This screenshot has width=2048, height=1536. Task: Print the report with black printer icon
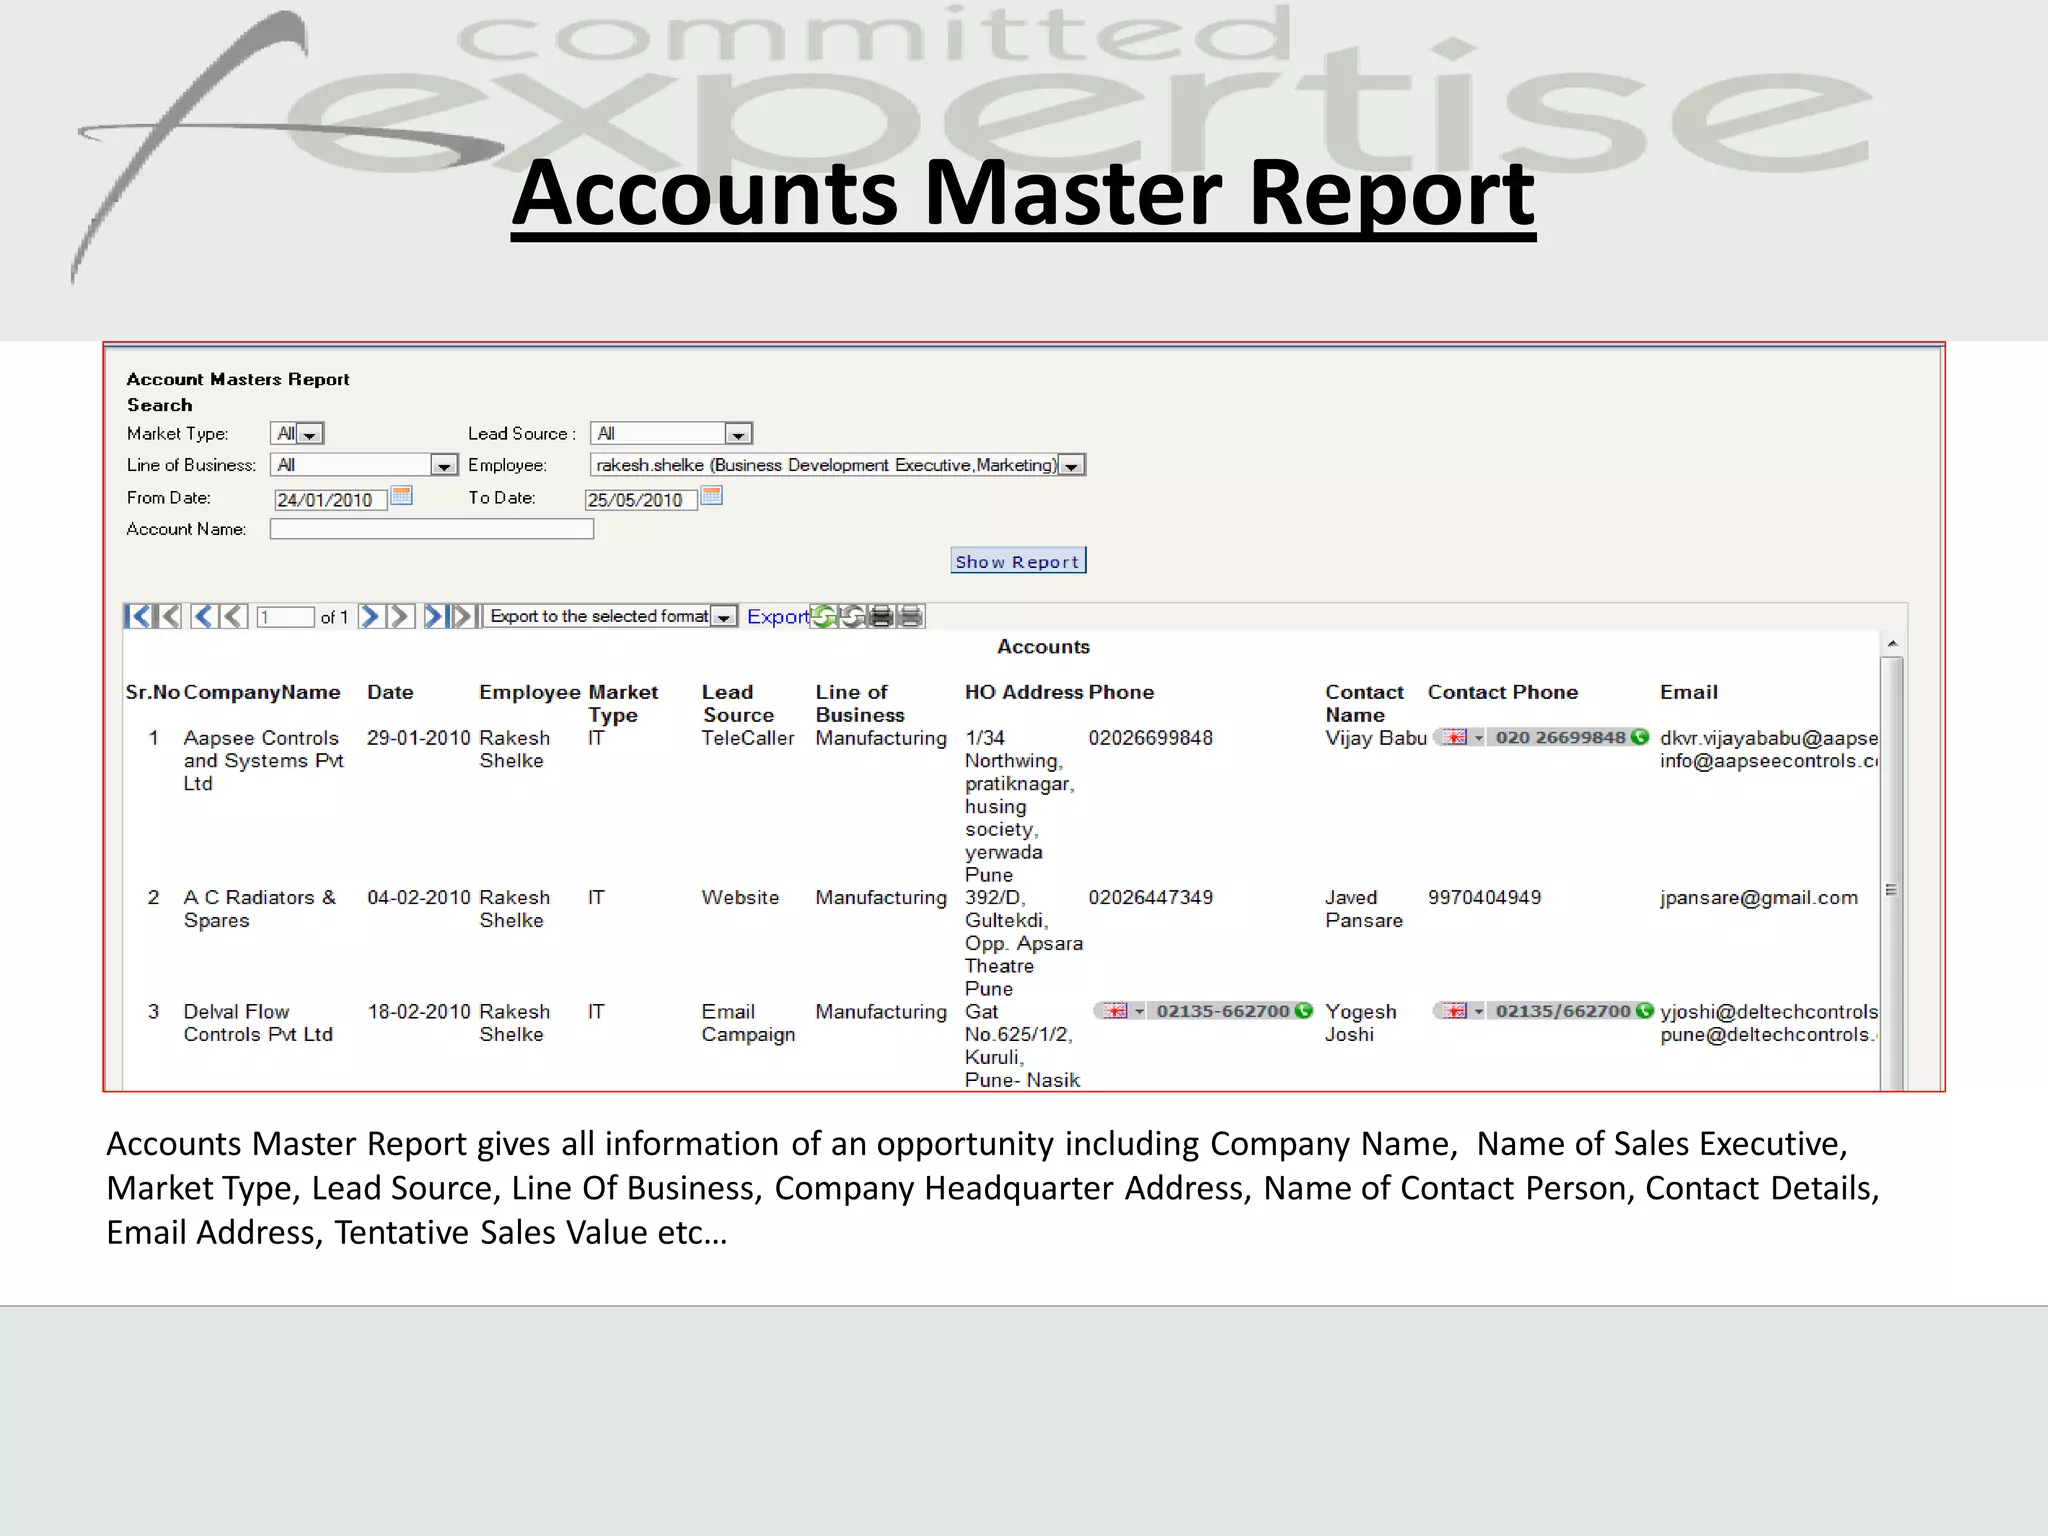[x=881, y=616]
